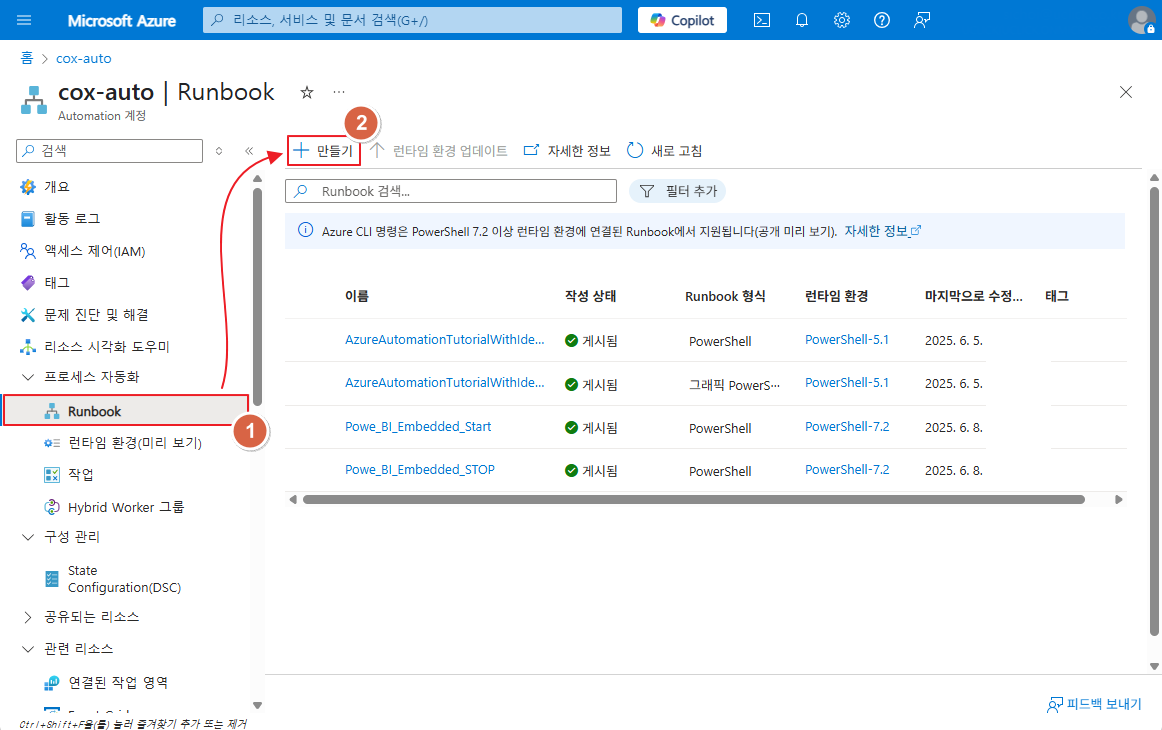This screenshot has height=730, width=1162.
Task: Click 런타임 환경 업데이트 toolbar item
Action: 438,150
